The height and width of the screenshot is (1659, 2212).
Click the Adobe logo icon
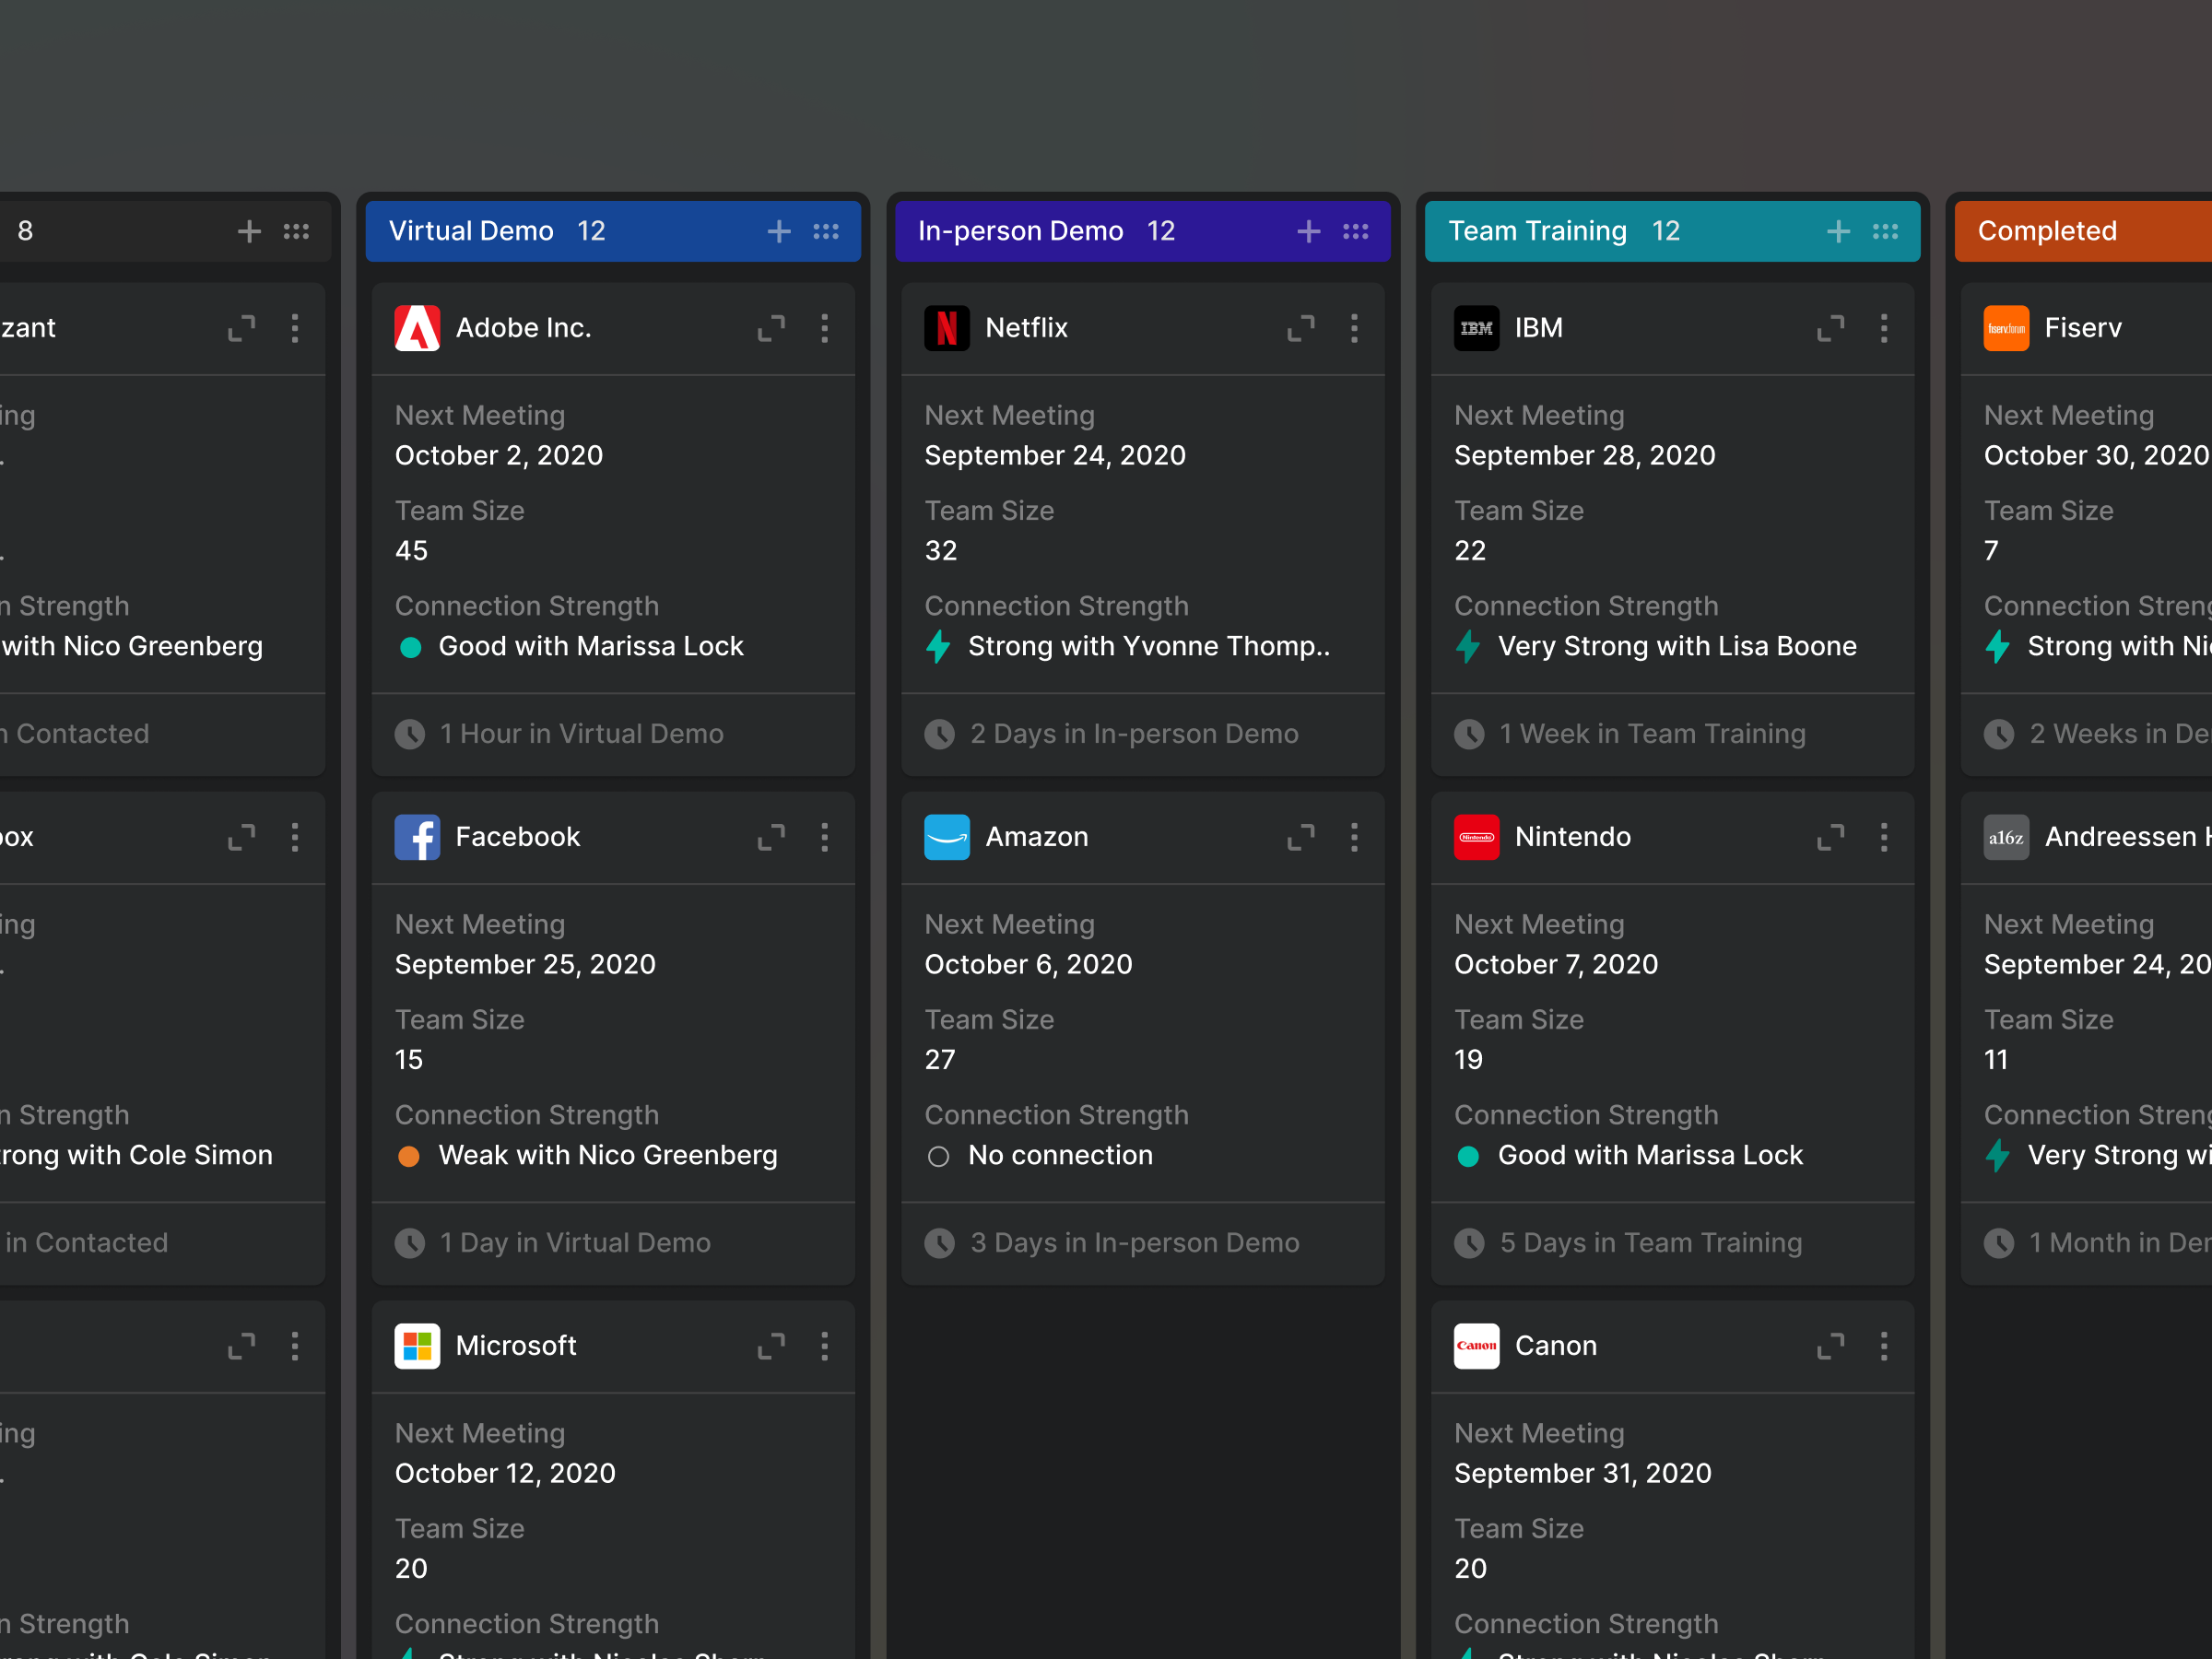[x=417, y=328]
